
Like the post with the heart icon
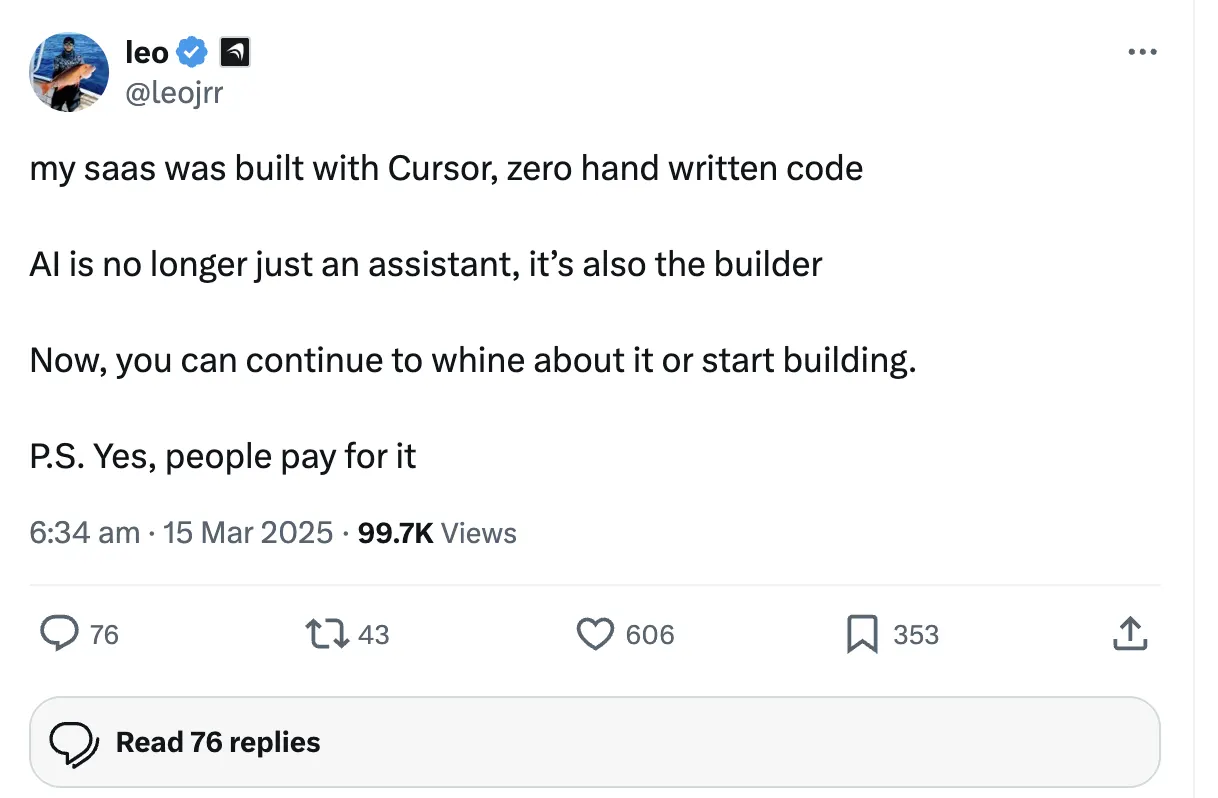tap(596, 634)
